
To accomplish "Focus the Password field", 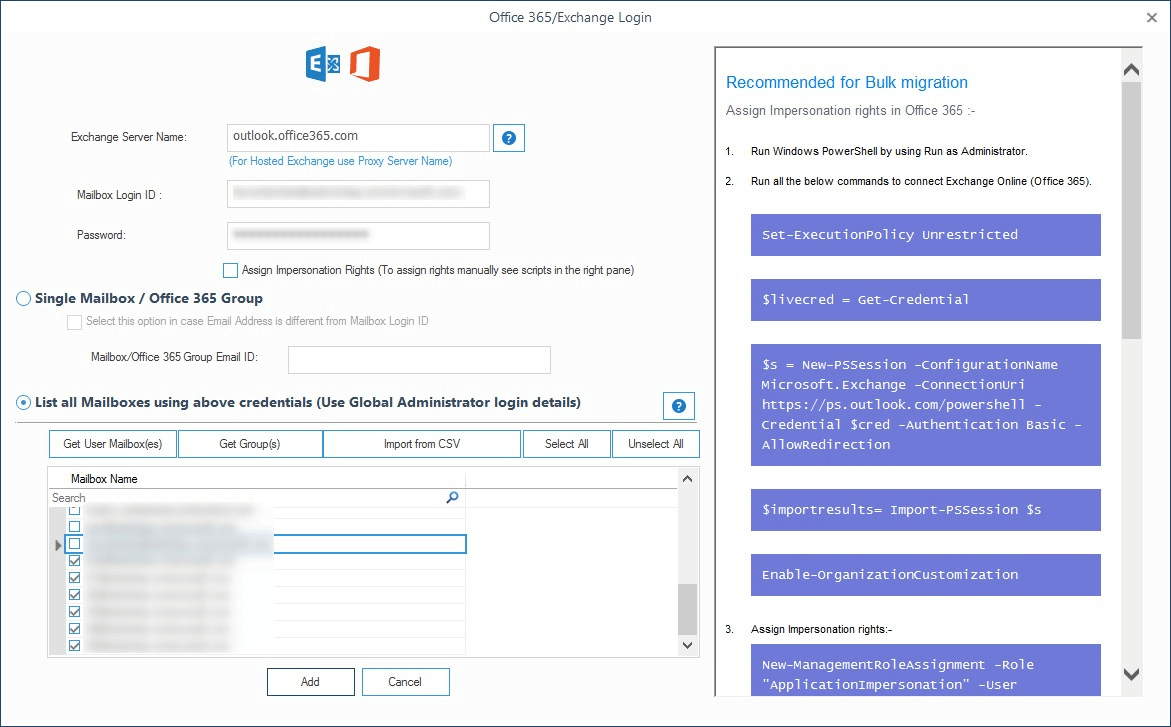I will coord(358,235).
